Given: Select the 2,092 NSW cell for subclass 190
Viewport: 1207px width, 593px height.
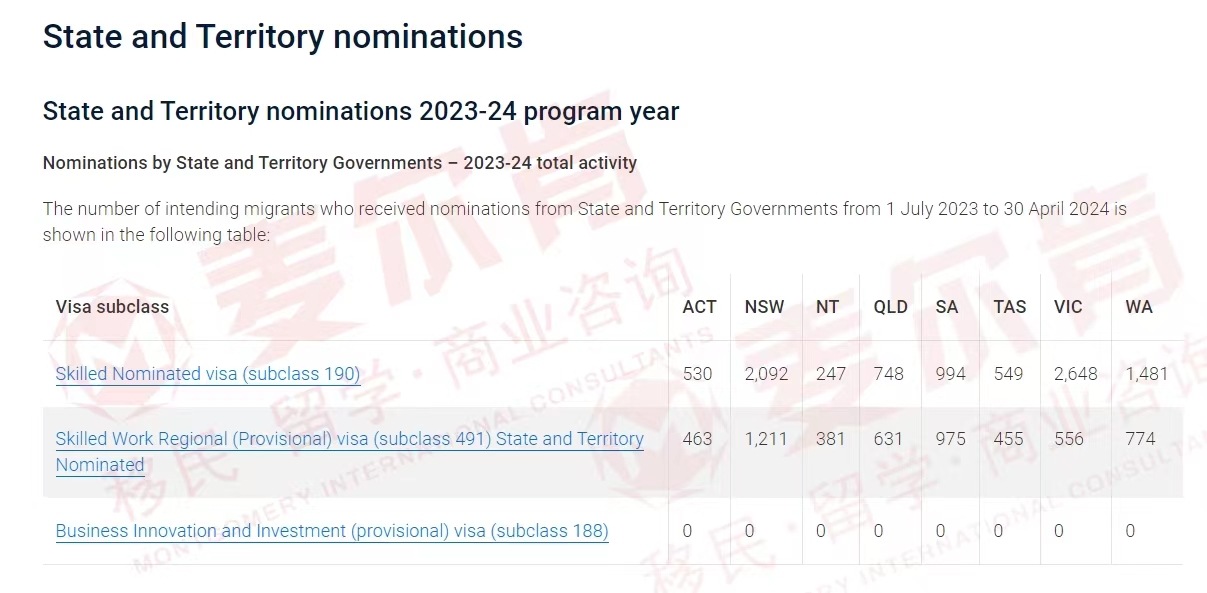Looking at the screenshot, I should tap(766, 374).
